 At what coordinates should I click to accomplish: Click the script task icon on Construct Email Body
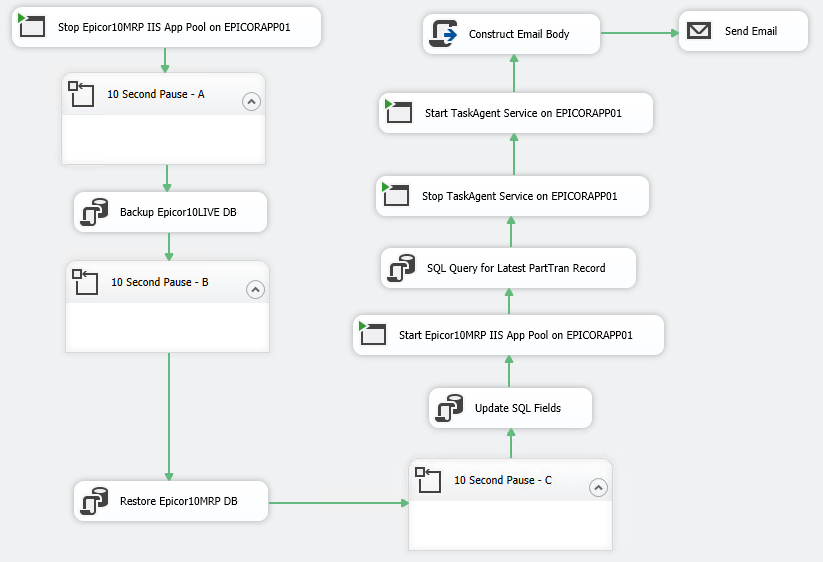click(444, 34)
